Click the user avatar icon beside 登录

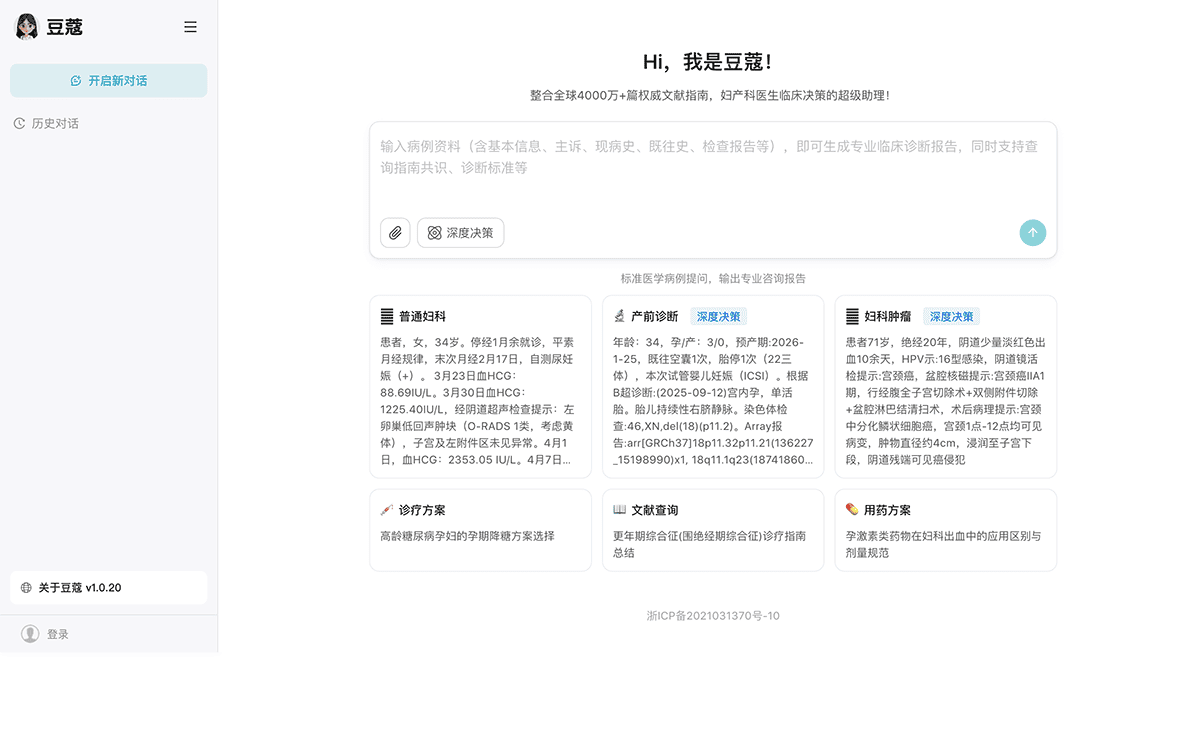(30, 634)
